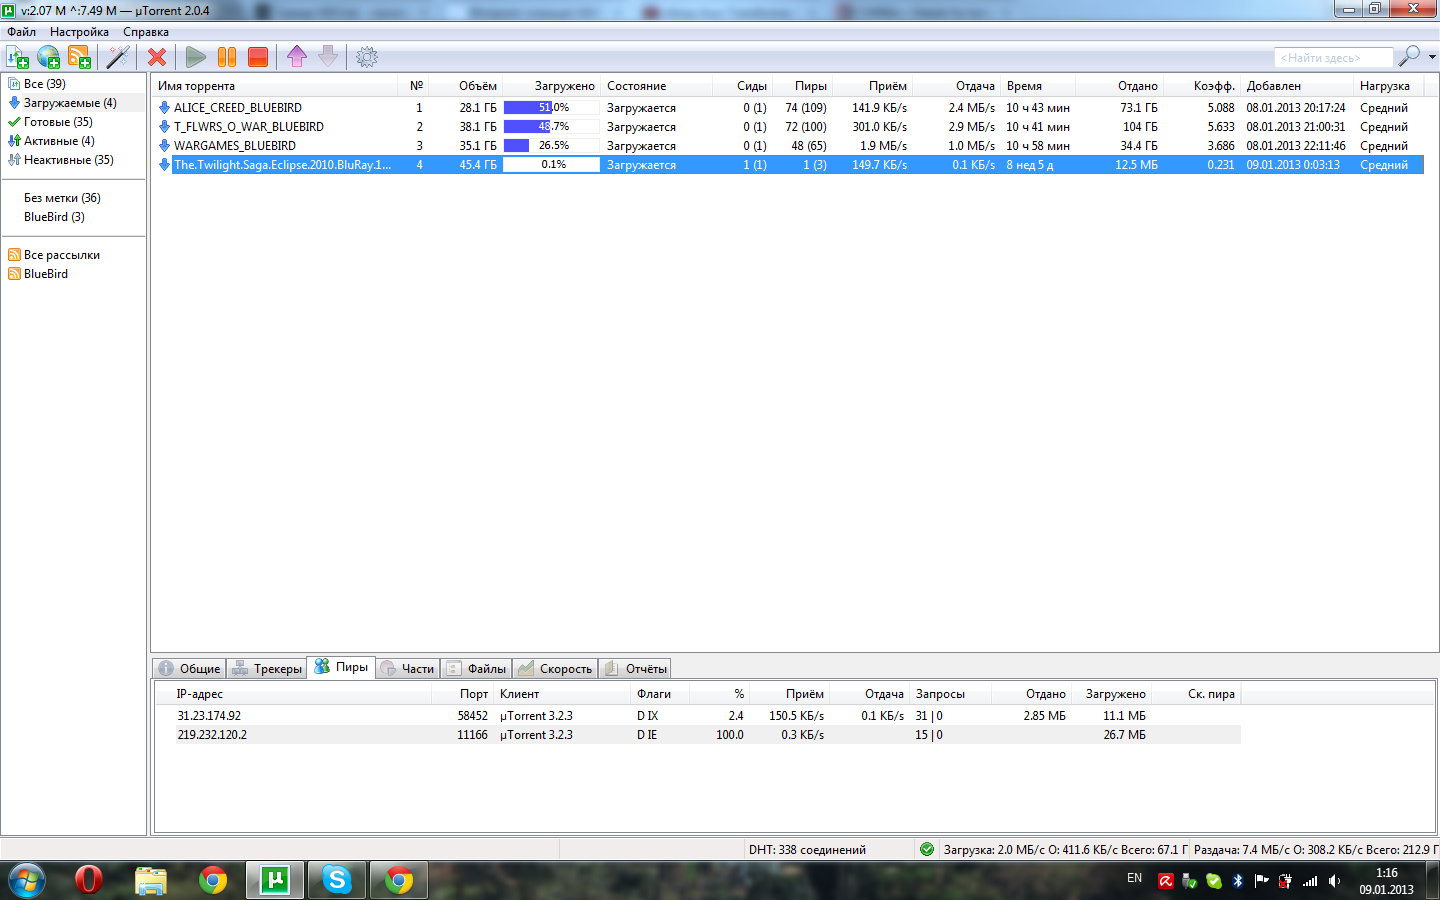Screen dimensions: 1440x900
Task: Click the green Start torrent icon
Action: coord(196,57)
